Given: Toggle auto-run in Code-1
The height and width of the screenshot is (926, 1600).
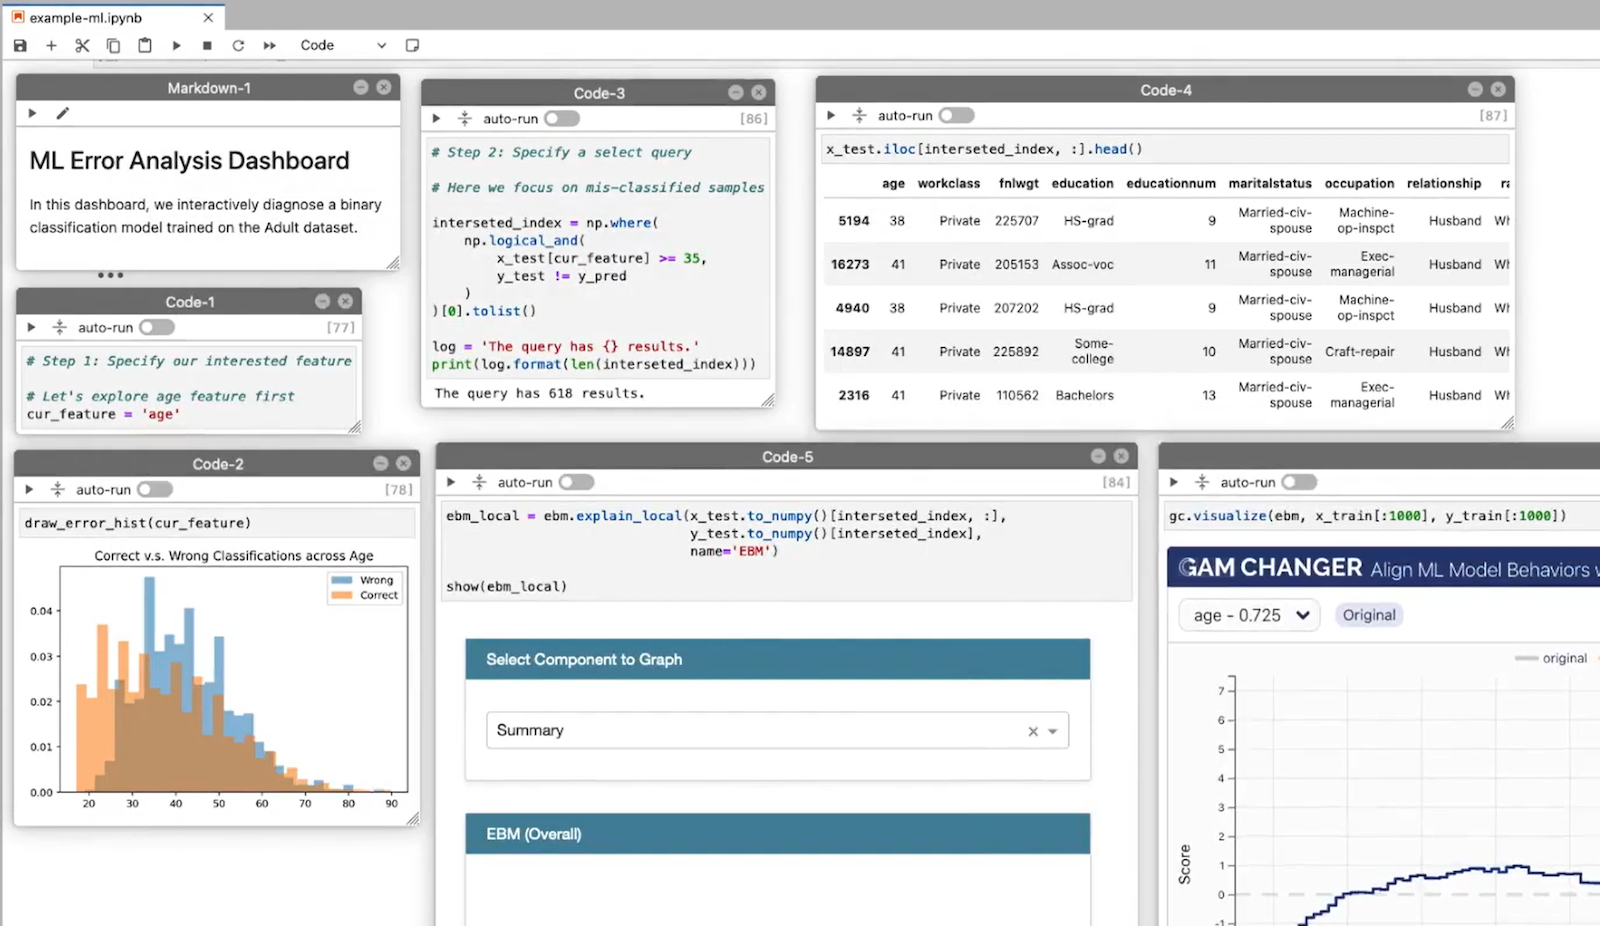Looking at the screenshot, I should tap(156, 327).
